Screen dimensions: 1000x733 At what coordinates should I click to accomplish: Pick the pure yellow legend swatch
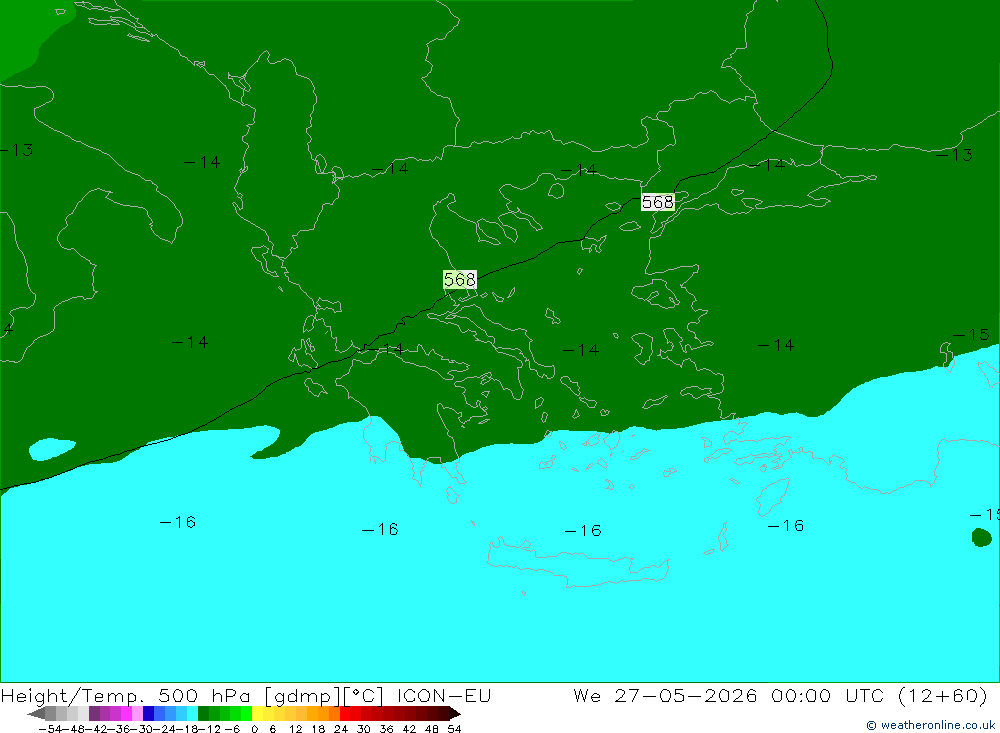click(257, 713)
